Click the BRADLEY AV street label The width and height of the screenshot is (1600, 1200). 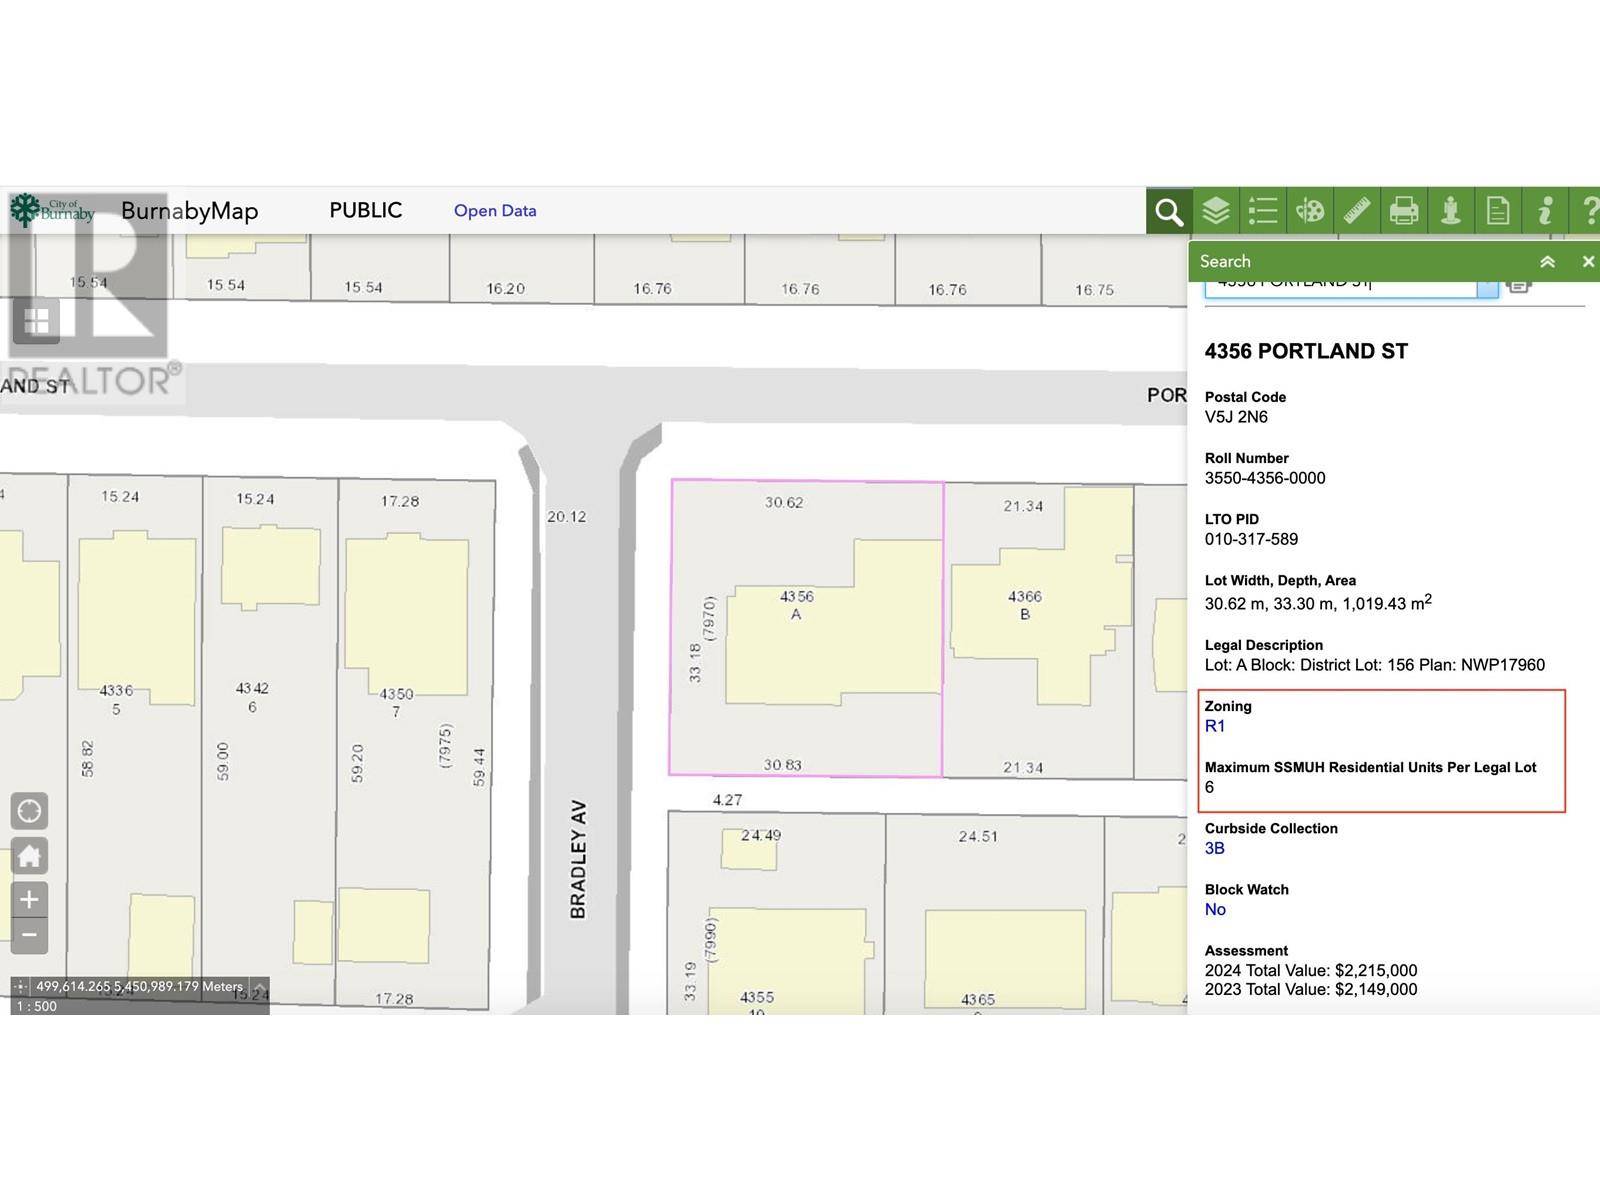(578, 859)
